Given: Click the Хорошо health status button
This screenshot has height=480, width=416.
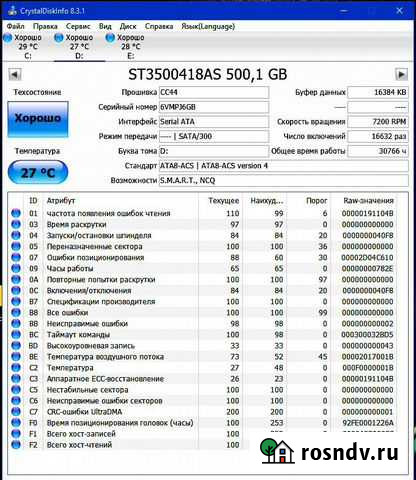Looking at the screenshot, I should click(x=38, y=119).
